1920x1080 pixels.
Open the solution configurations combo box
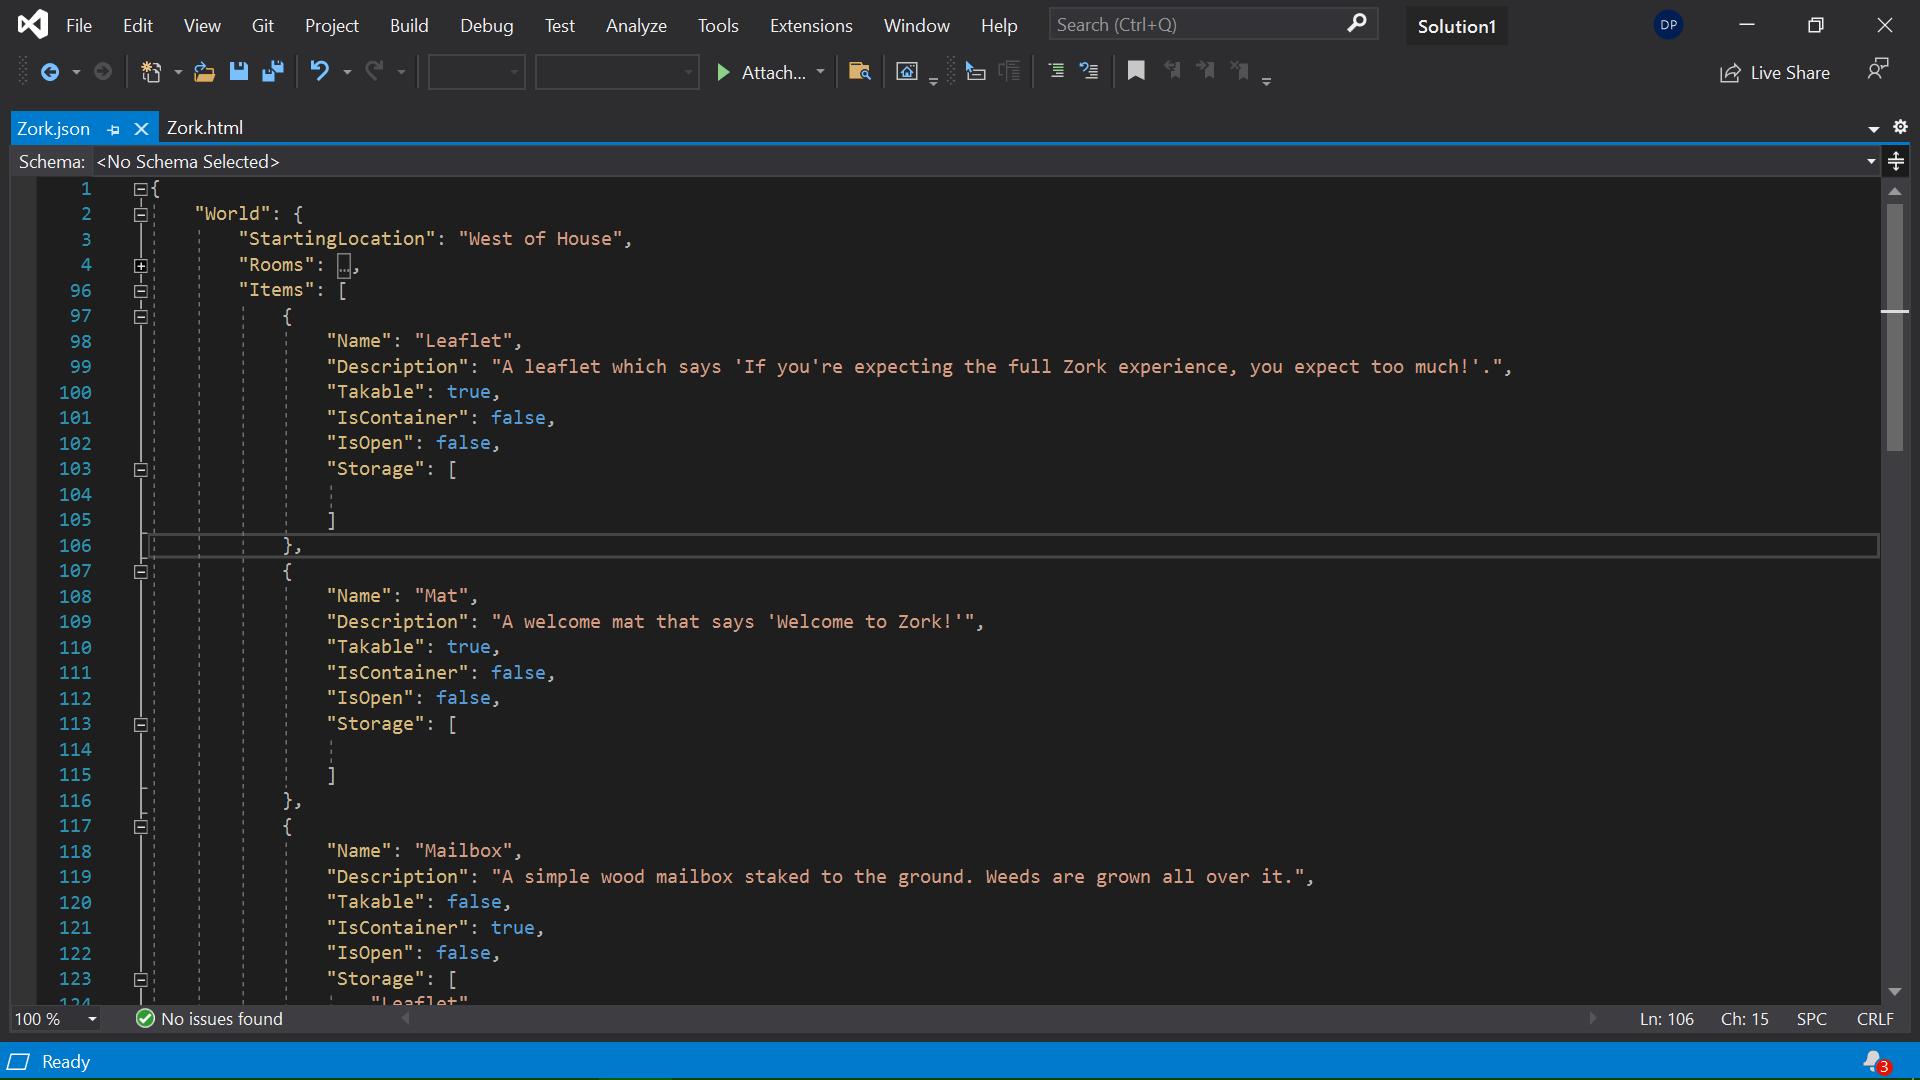[x=476, y=72]
